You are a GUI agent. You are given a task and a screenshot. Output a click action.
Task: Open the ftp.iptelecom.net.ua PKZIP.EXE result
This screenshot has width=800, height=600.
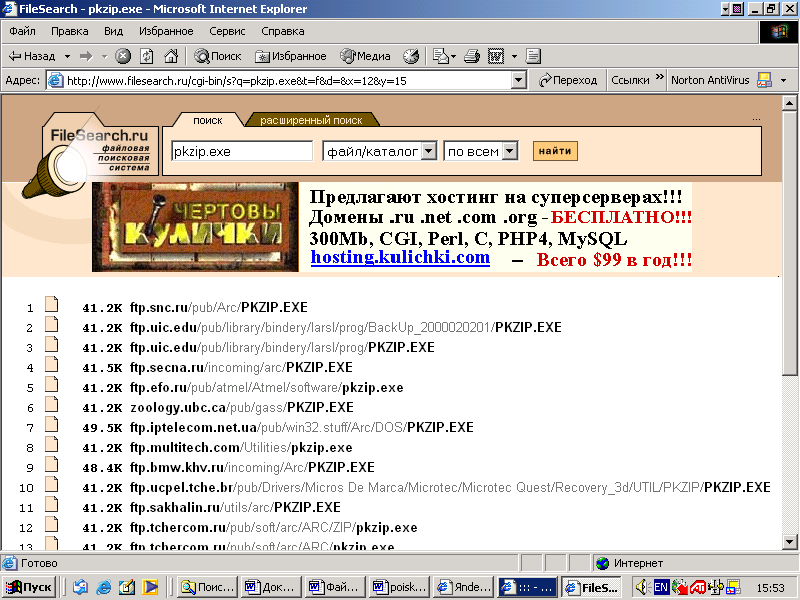click(x=302, y=427)
